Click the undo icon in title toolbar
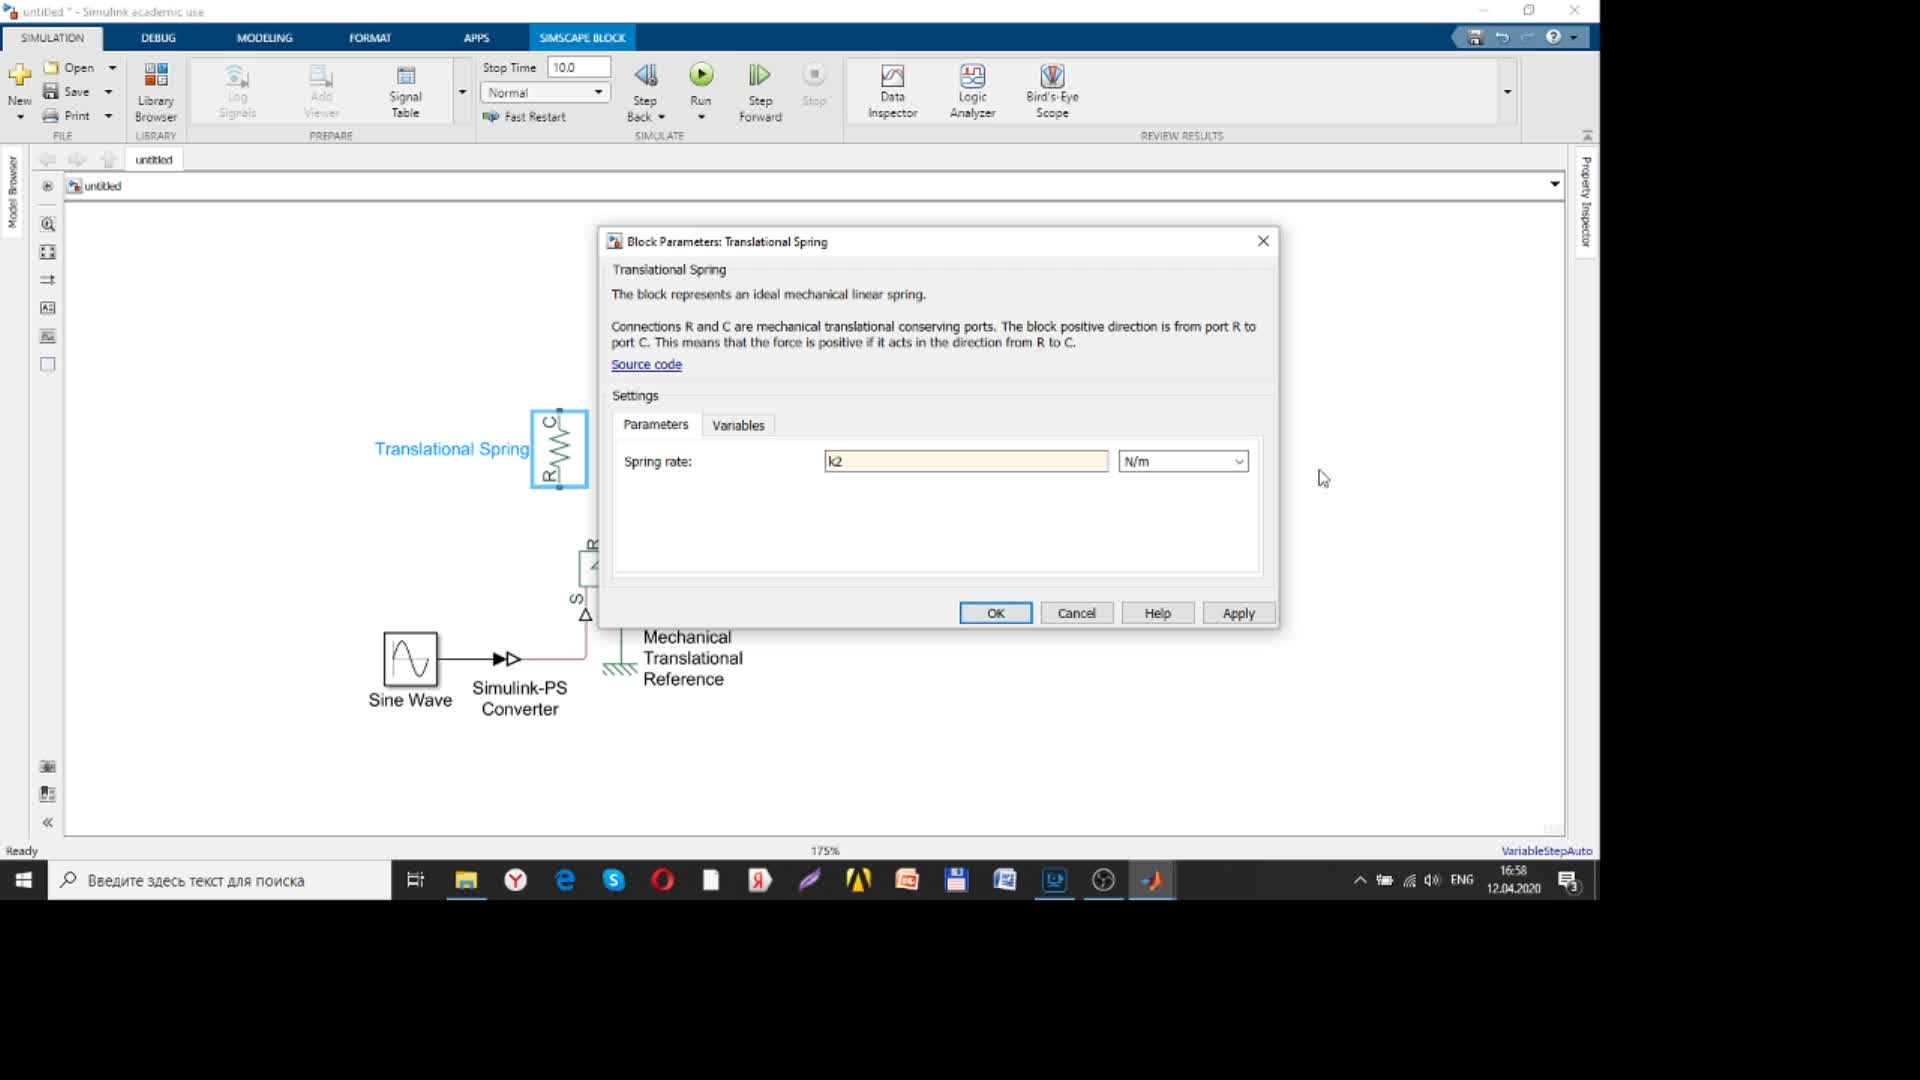1920x1080 pixels. pyautogui.click(x=1501, y=37)
